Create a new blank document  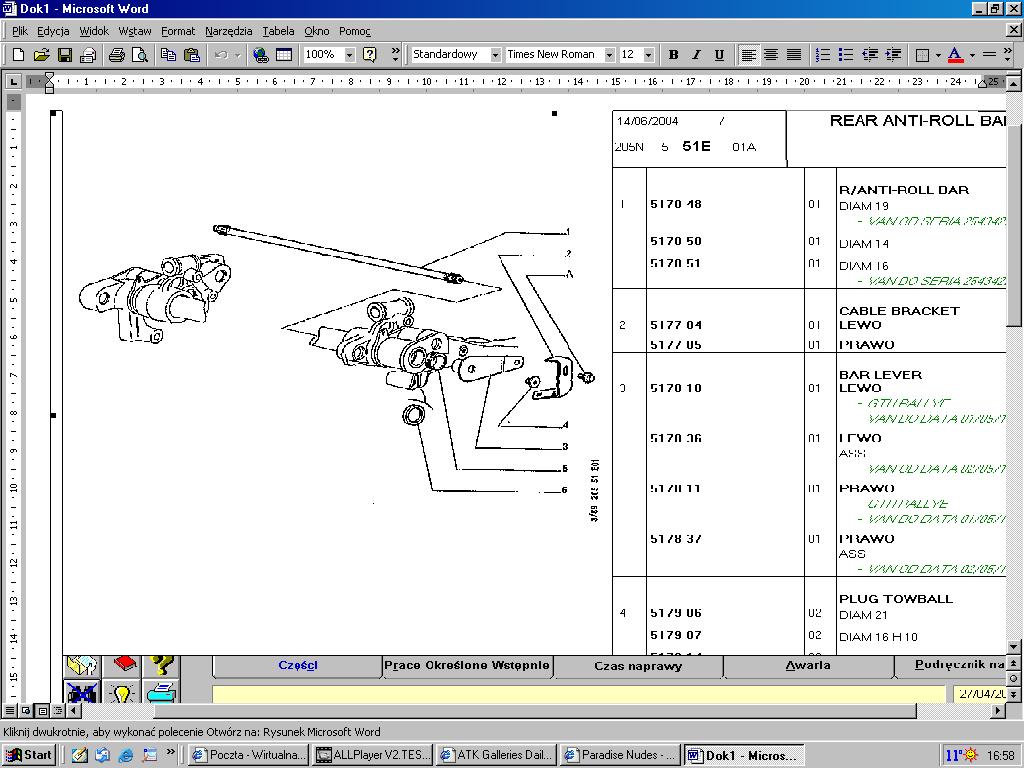(18, 55)
